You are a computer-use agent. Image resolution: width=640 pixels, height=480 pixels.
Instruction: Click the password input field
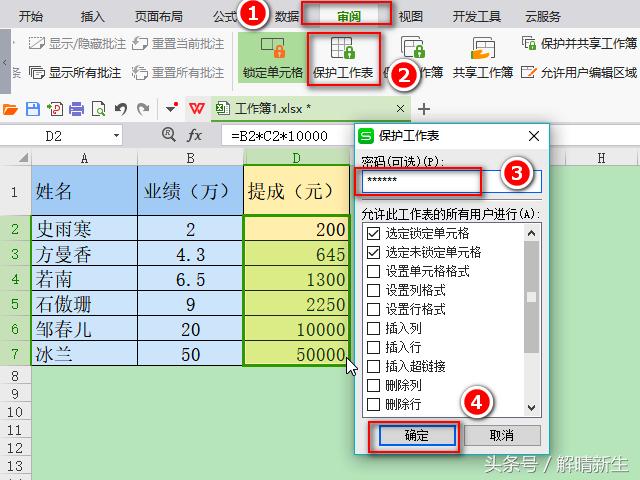pos(451,181)
